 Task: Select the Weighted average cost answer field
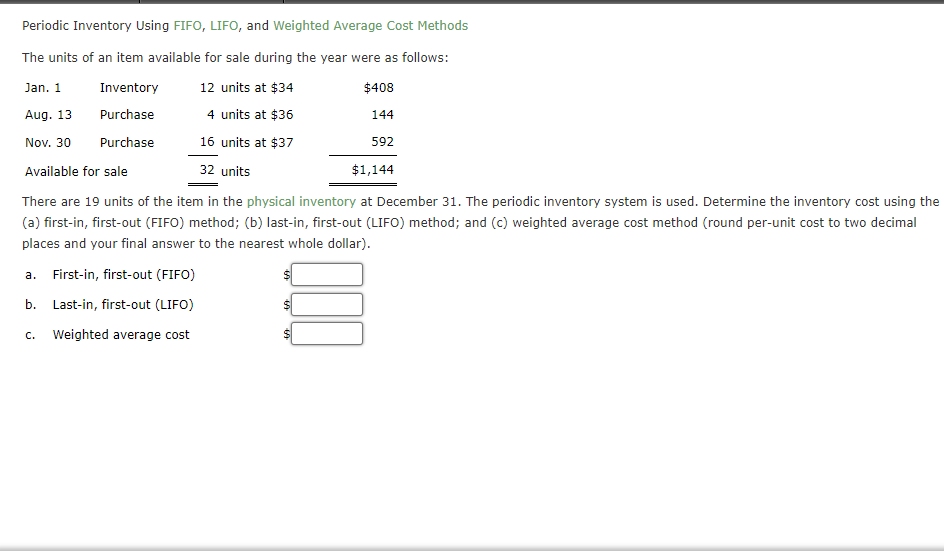[x=327, y=334]
